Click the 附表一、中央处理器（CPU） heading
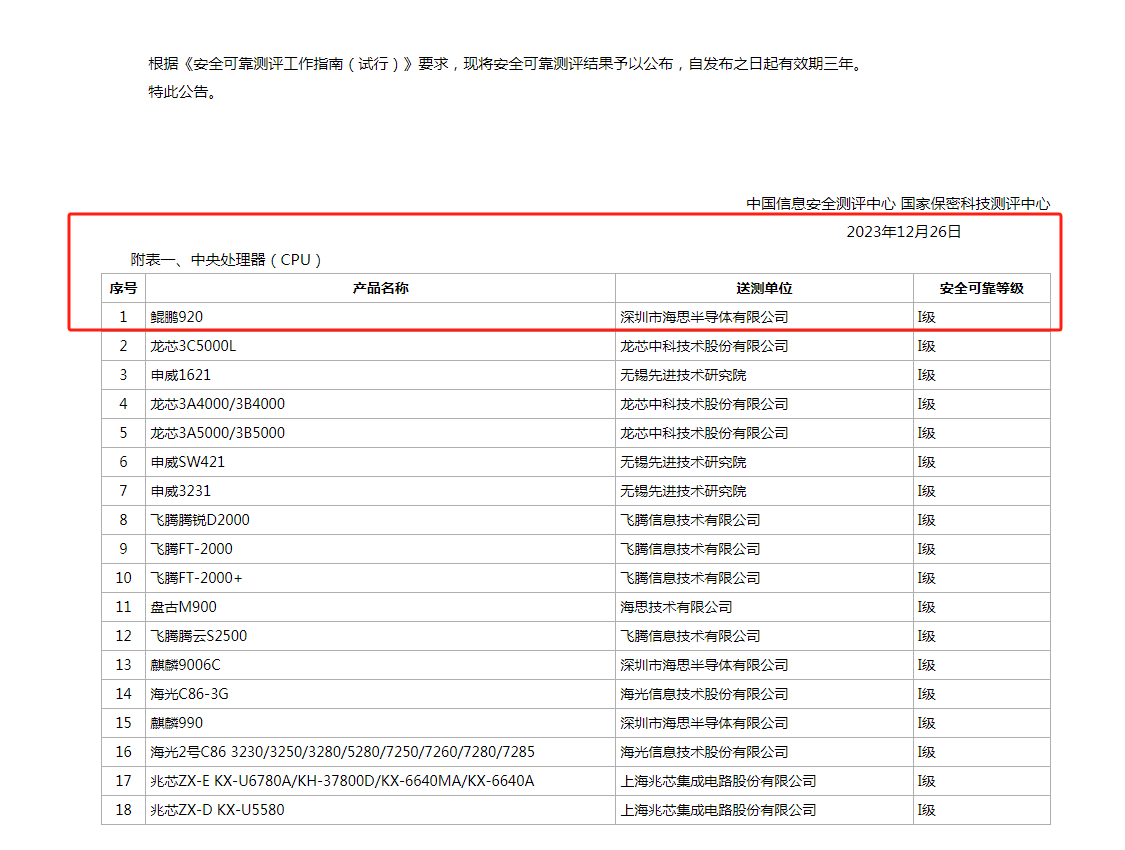The image size is (1125, 850). tap(226, 260)
